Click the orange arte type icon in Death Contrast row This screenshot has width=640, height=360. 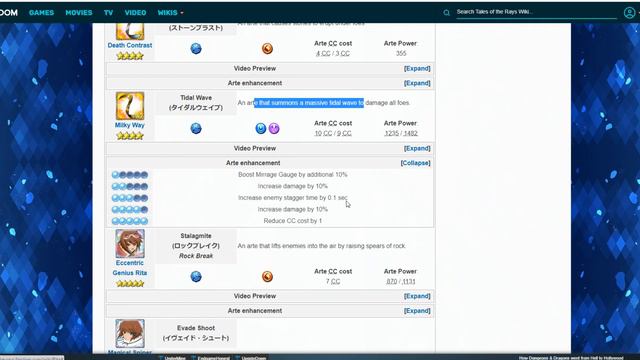coord(267,49)
